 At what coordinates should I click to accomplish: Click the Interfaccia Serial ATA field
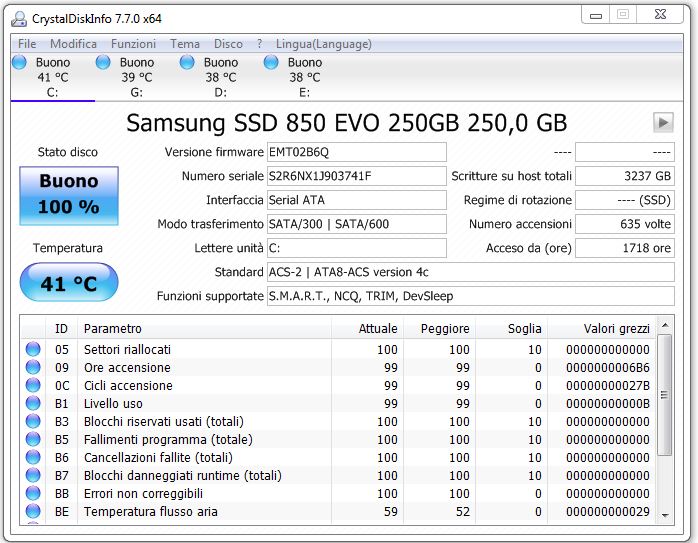357,200
